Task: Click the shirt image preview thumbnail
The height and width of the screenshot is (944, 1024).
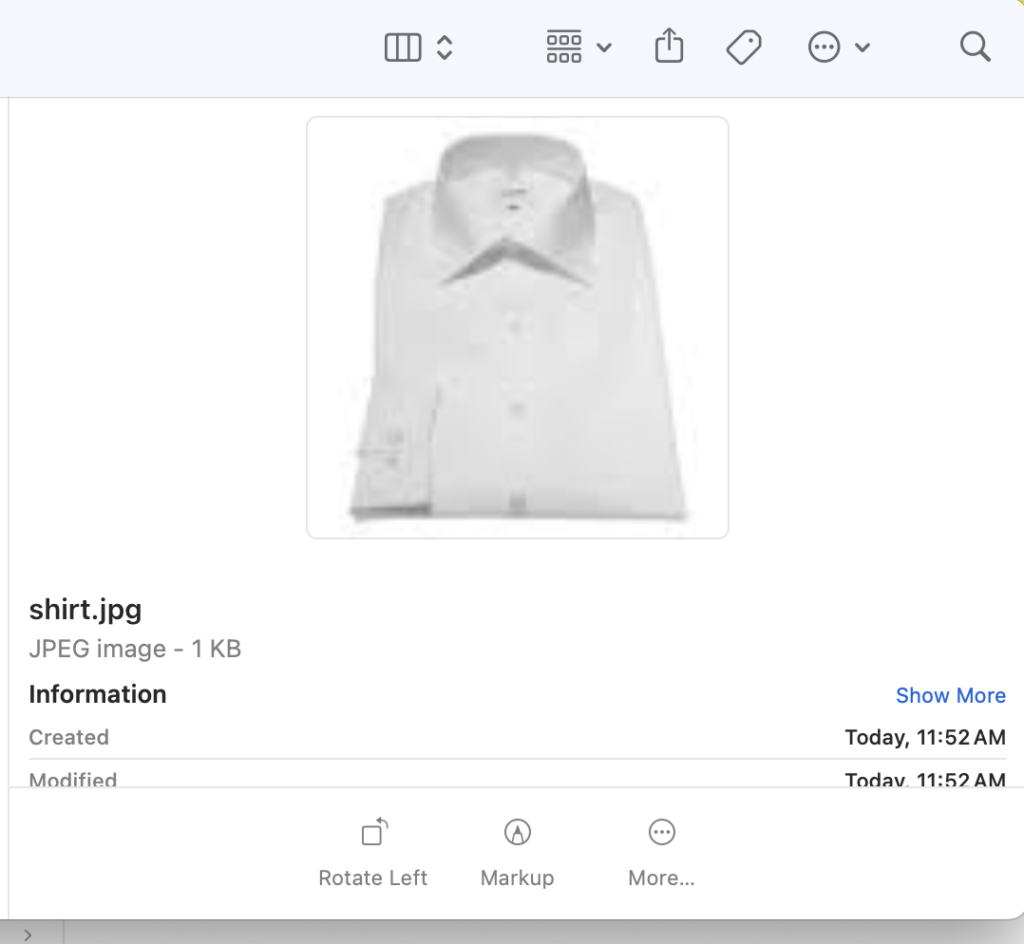Action: click(x=517, y=328)
